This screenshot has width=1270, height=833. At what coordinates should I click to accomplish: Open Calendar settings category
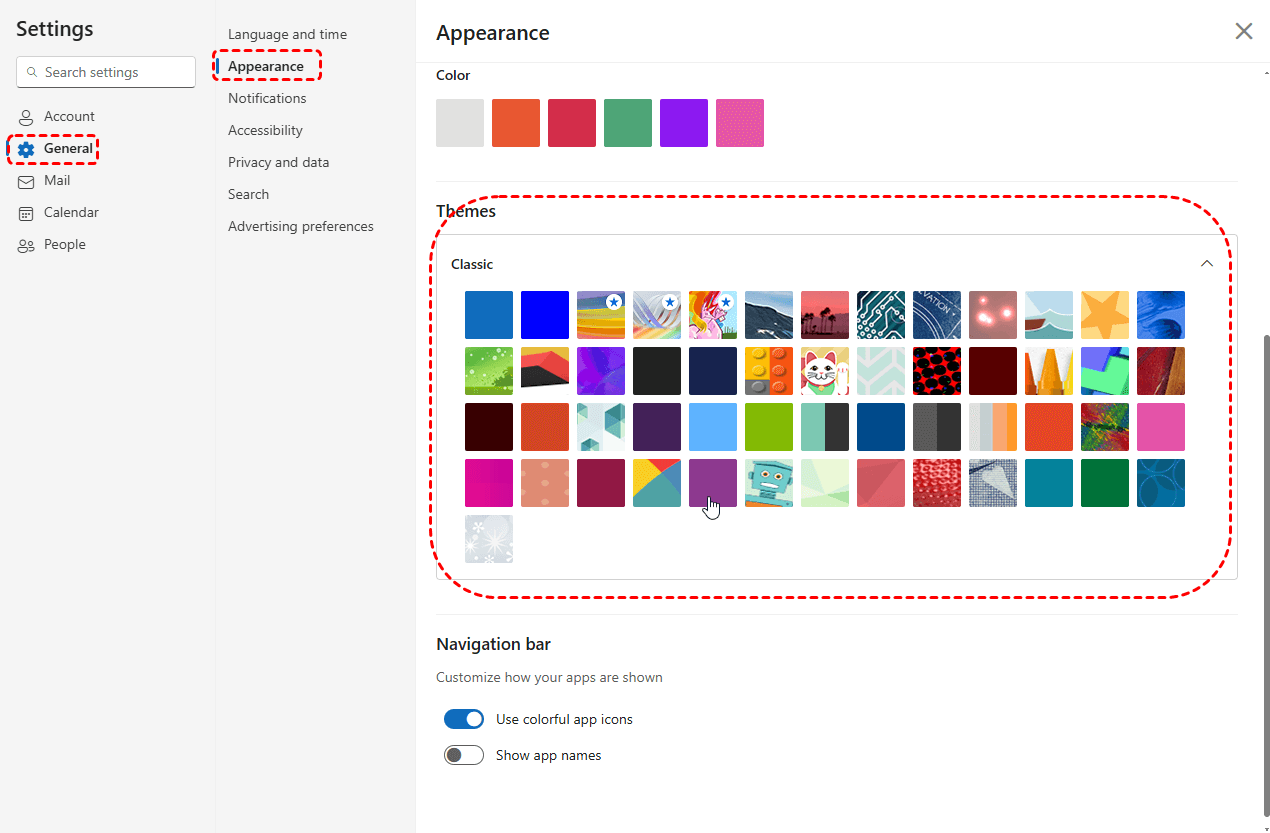click(x=70, y=213)
